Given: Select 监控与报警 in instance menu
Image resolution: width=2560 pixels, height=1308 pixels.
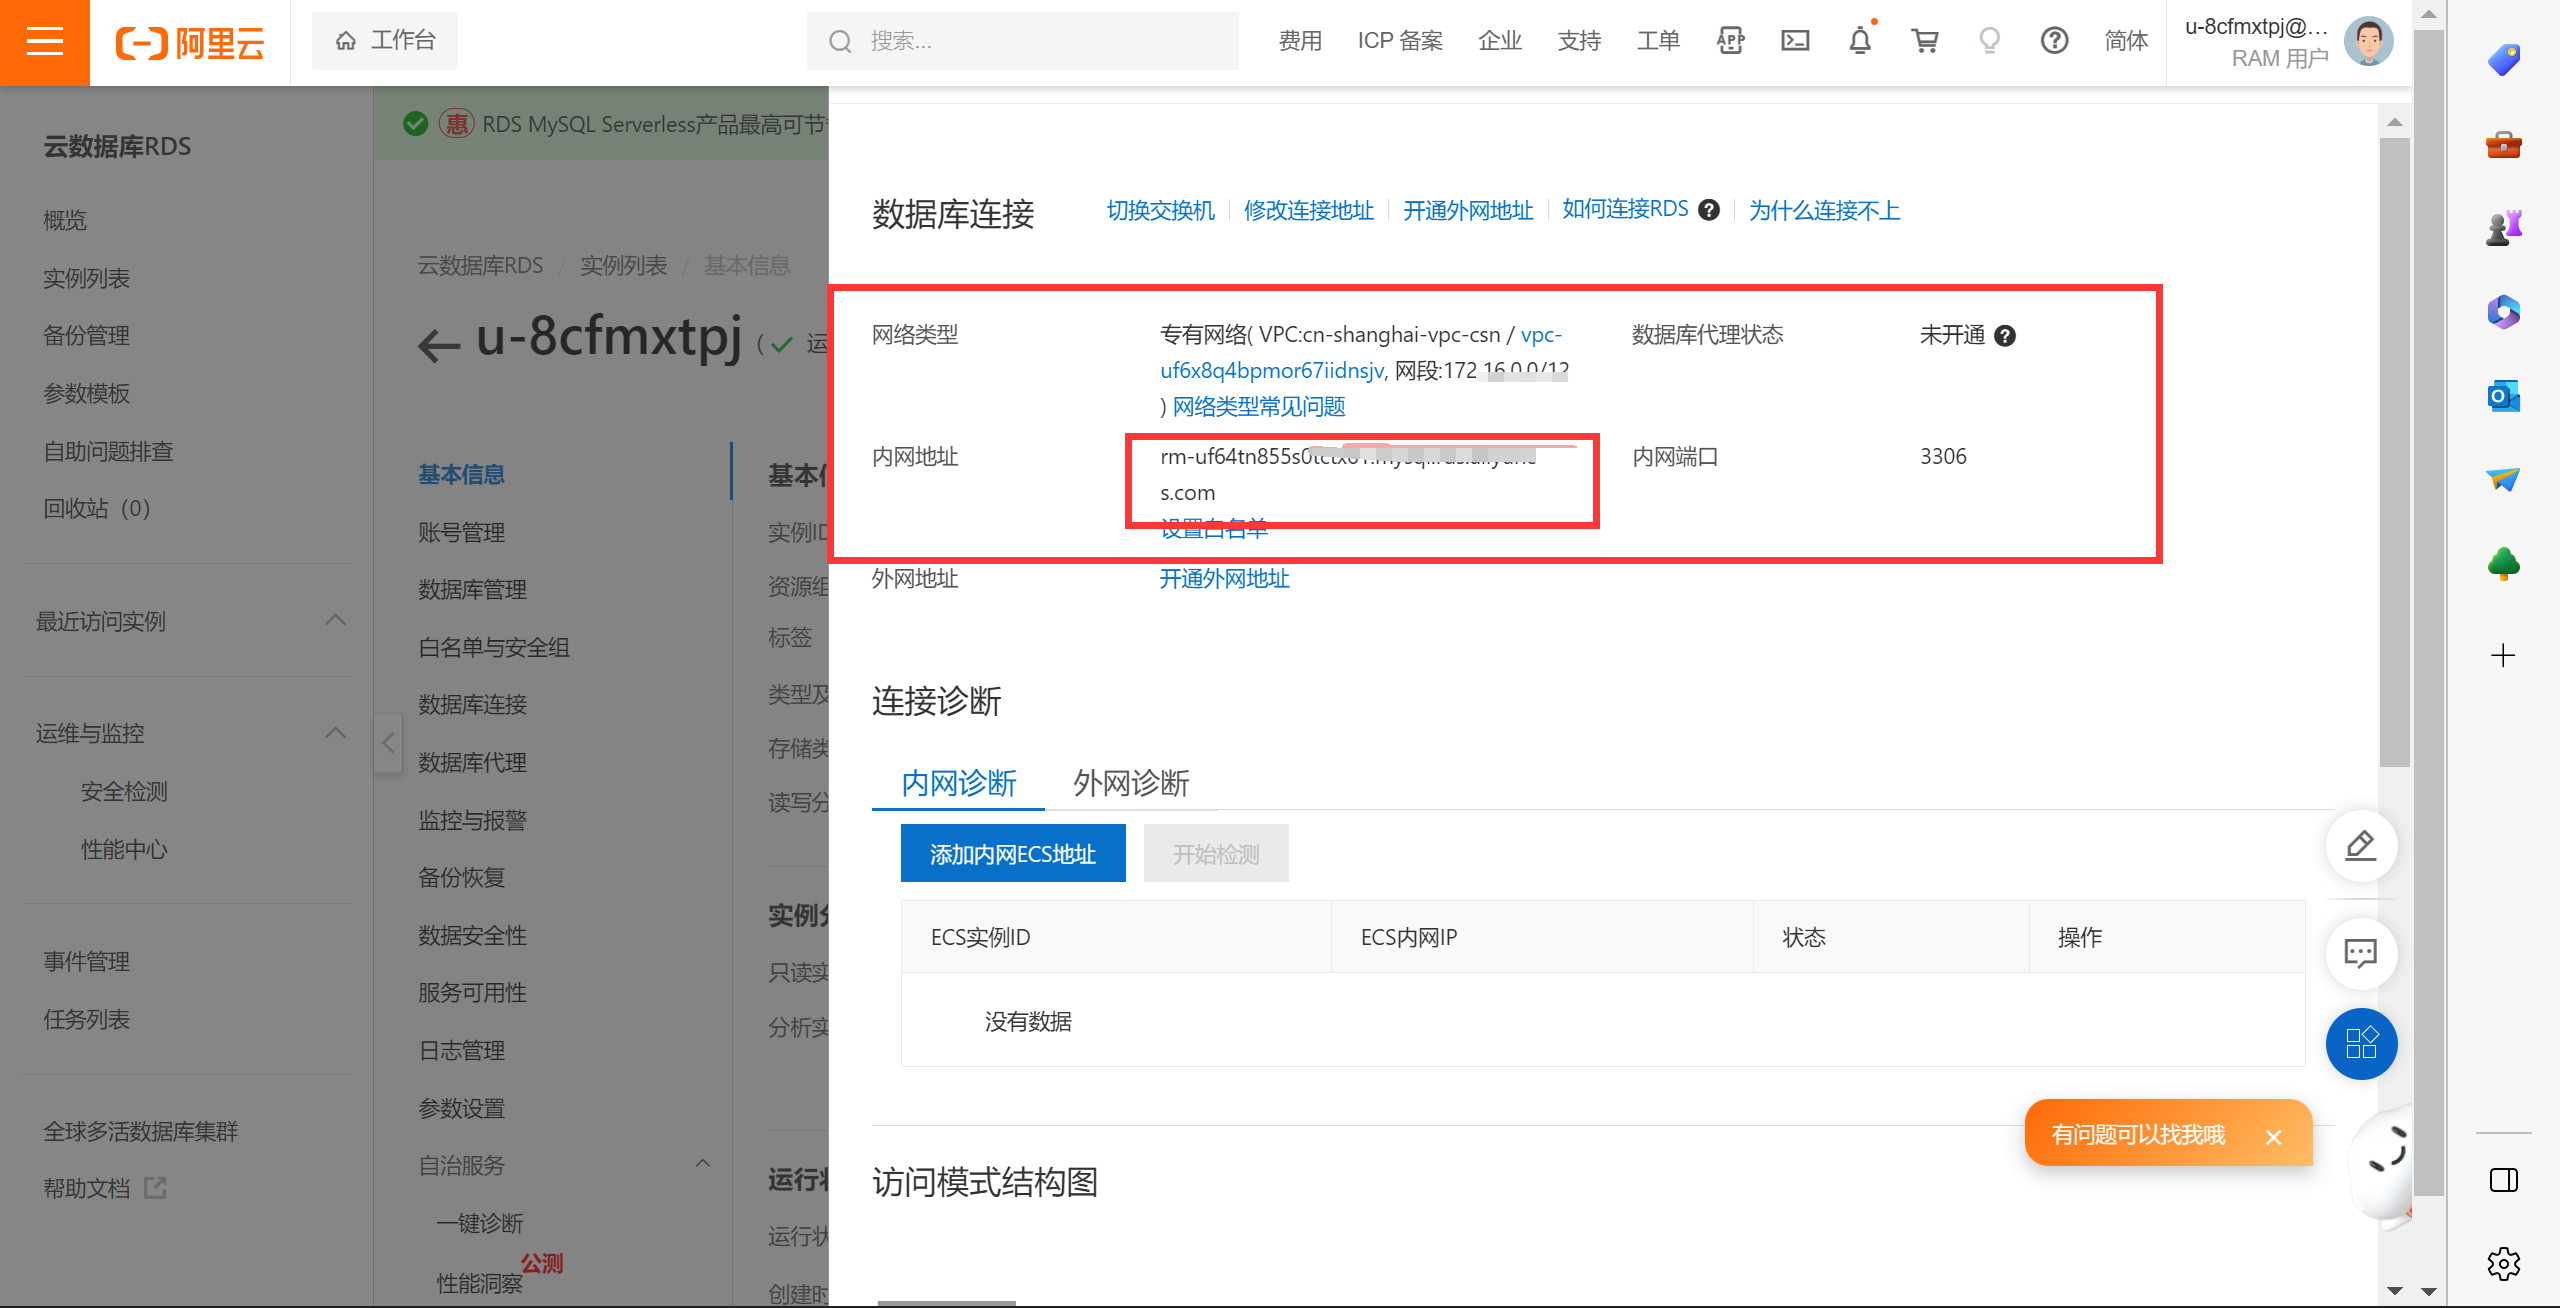Looking at the screenshot, I should click(x=472, y=820).
